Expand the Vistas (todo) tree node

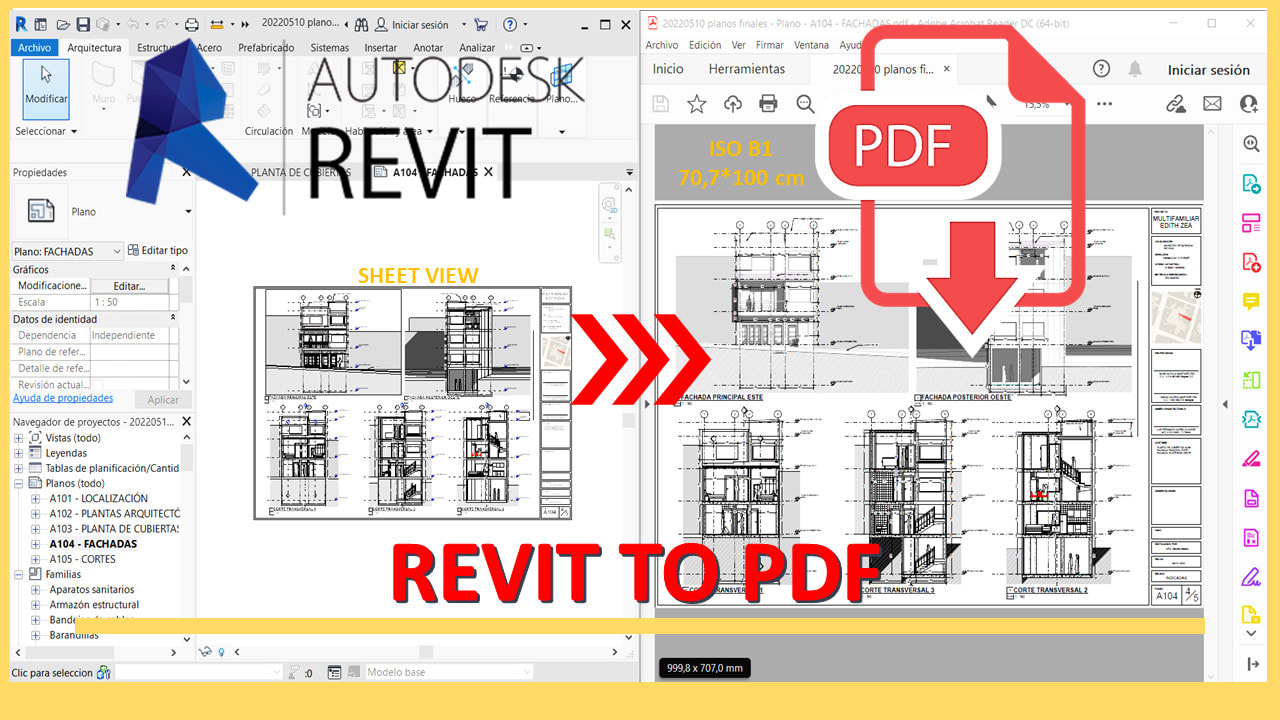19,438
